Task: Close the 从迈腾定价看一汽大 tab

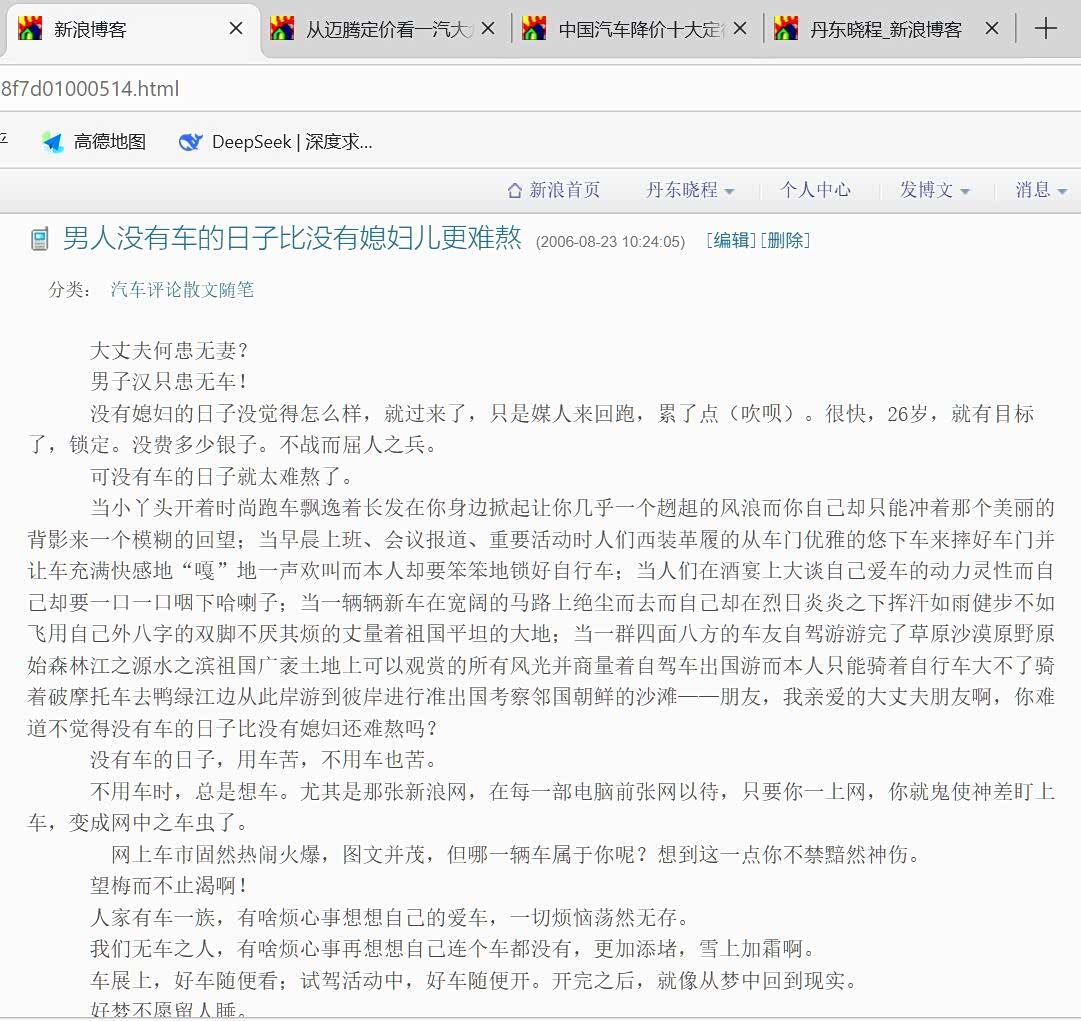Action: [488, 29]
